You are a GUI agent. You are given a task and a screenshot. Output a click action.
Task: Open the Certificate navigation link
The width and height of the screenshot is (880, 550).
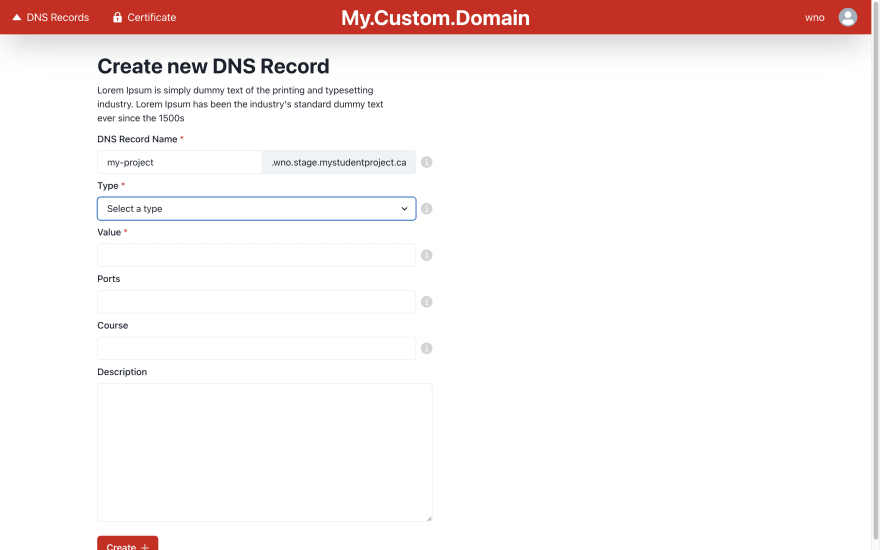pos(144,17)
